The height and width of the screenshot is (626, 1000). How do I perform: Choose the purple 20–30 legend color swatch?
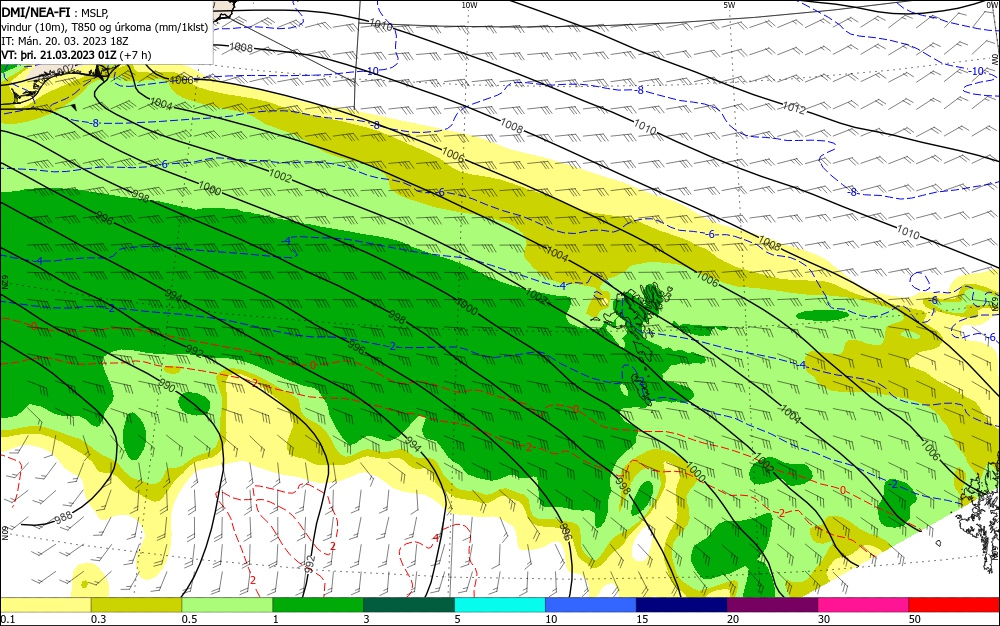(772, 605)
